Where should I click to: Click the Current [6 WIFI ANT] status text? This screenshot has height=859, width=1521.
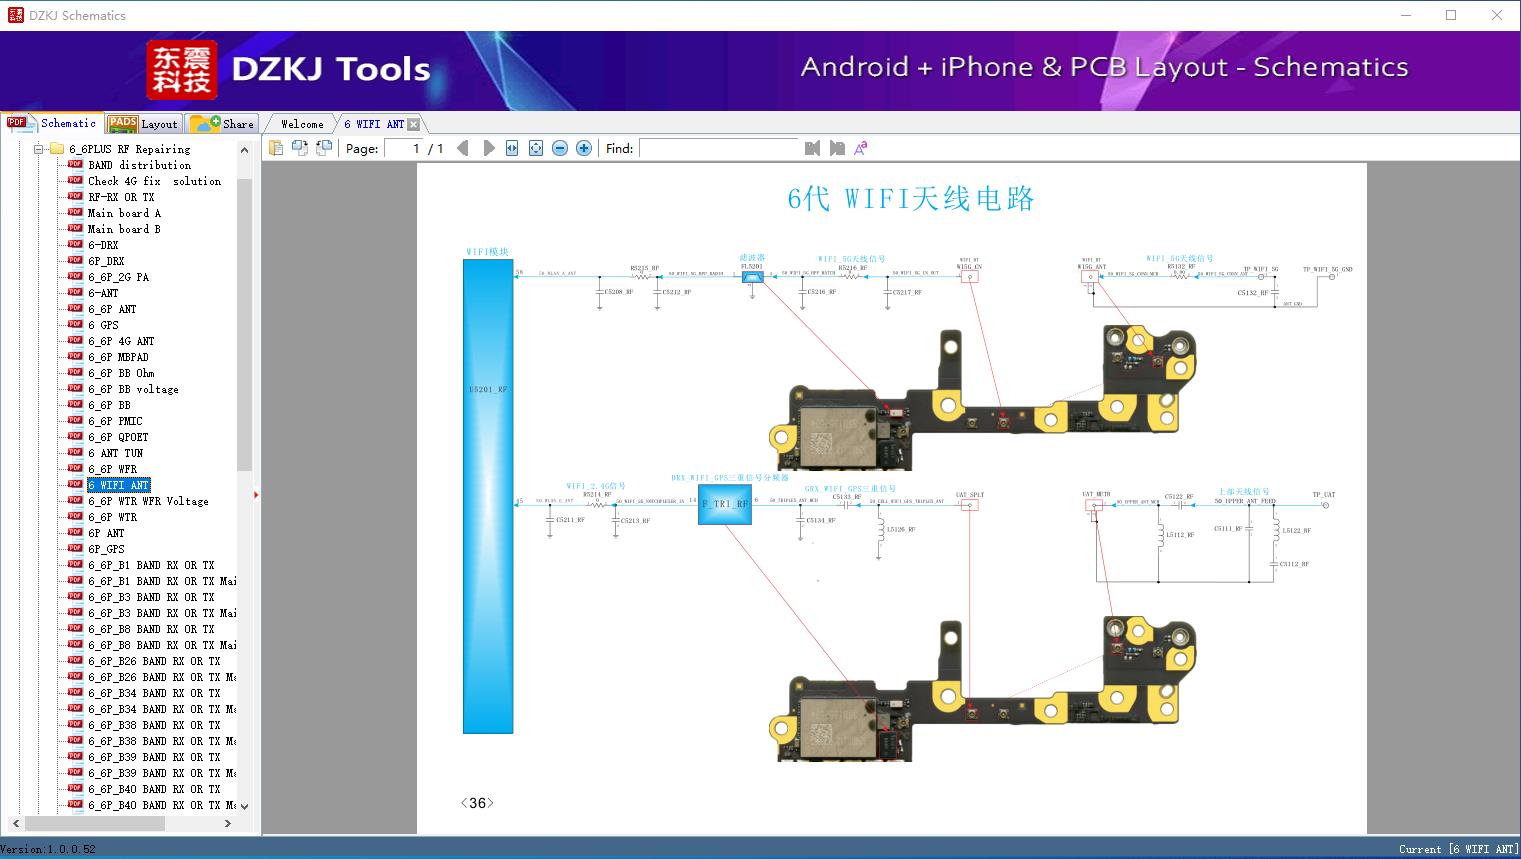1458,849
